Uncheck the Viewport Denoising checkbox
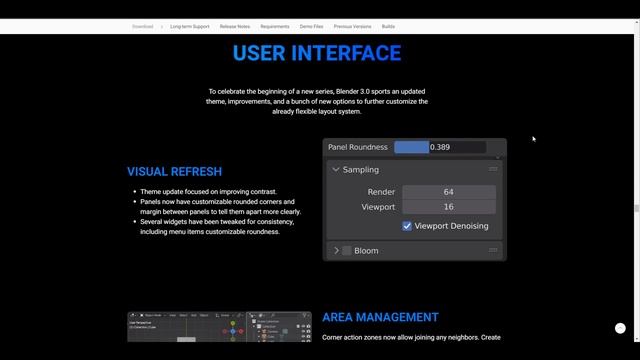The width and height of the screenshot is (640, 360). click(x=407, y=226)
